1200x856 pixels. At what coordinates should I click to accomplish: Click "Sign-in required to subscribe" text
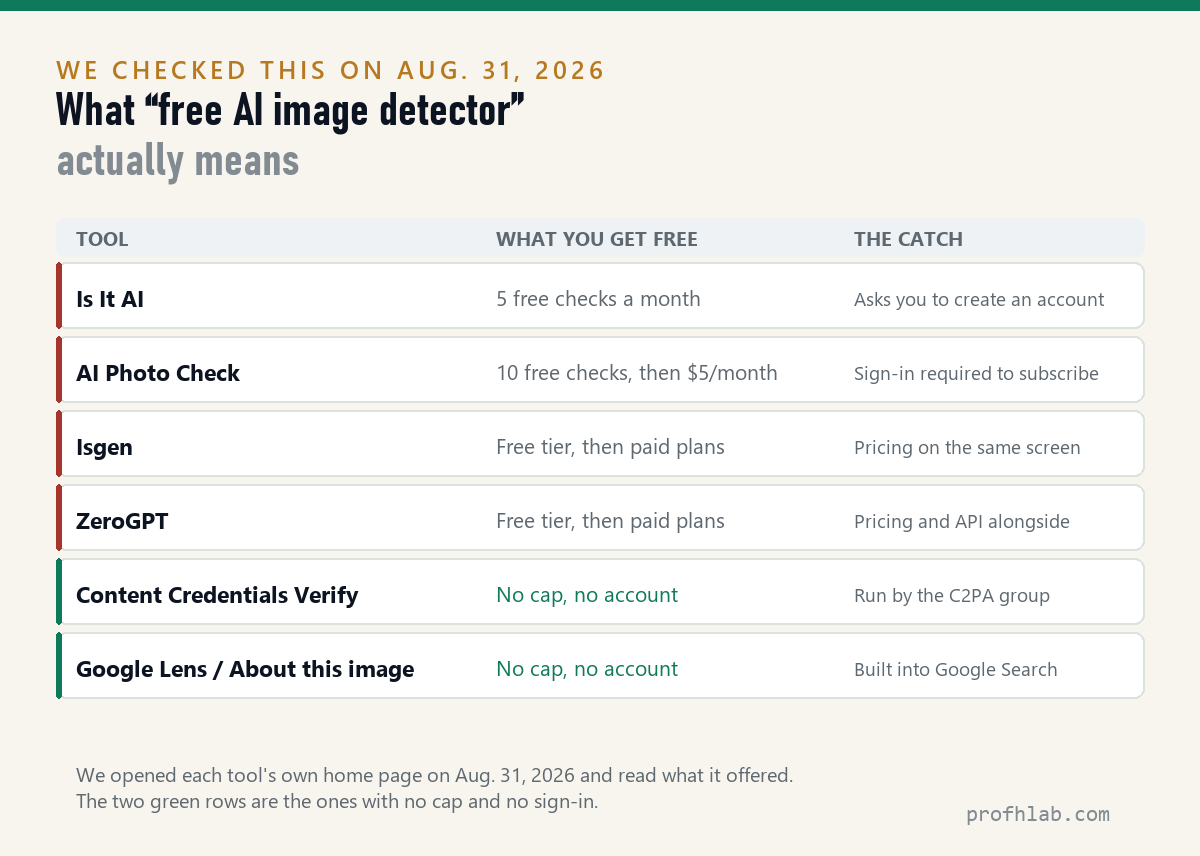[x=976, y=374]
